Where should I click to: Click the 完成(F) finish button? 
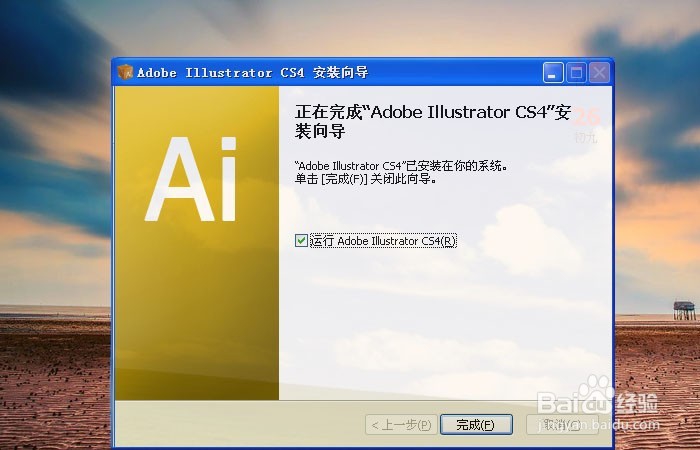pyautogui.click(x=476, y=425)
